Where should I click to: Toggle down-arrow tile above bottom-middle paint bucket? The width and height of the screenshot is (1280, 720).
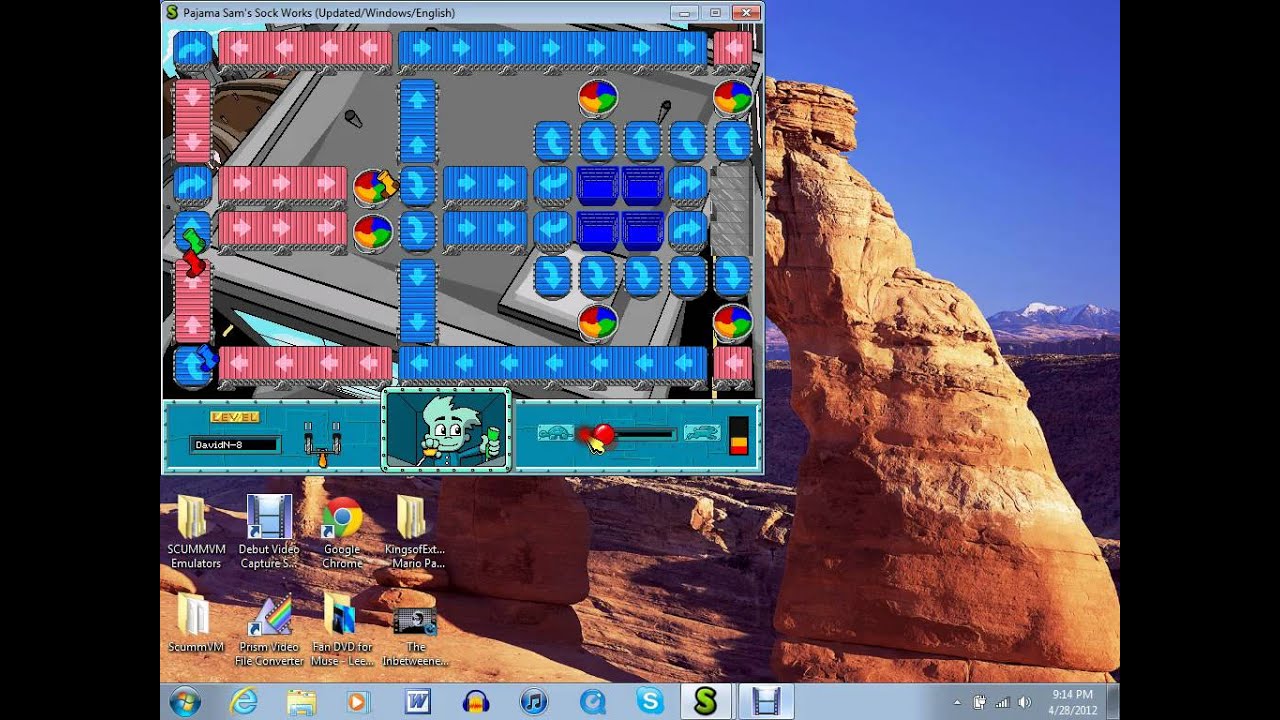click(598, 276)
